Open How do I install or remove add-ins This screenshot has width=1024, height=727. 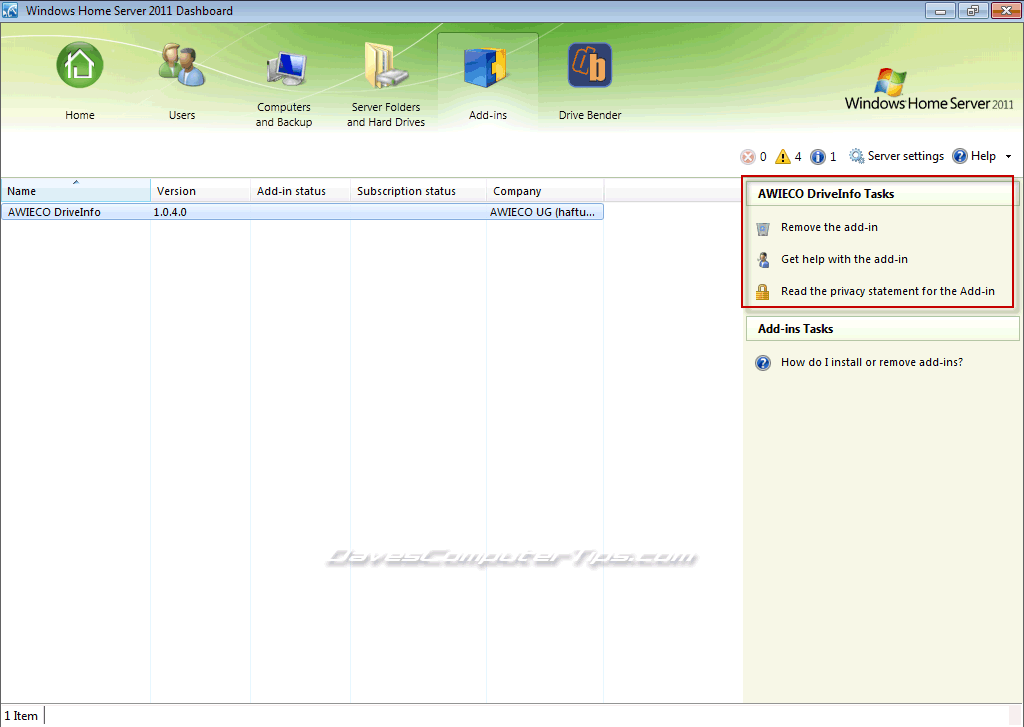click(x=872, y=363)
